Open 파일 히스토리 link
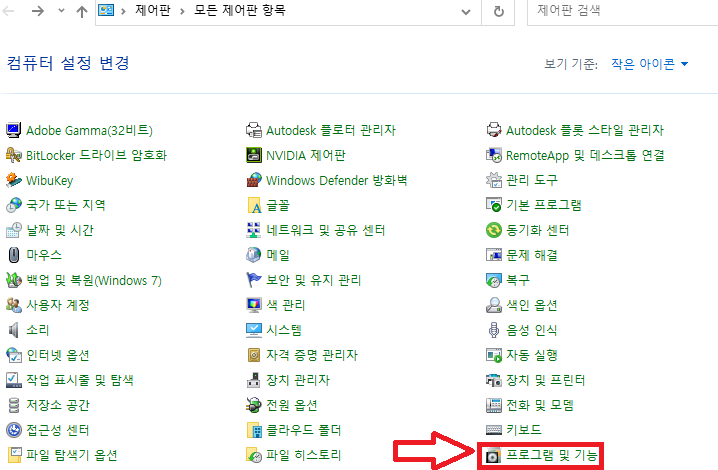 pyautogui.click(x=304, y=455)
